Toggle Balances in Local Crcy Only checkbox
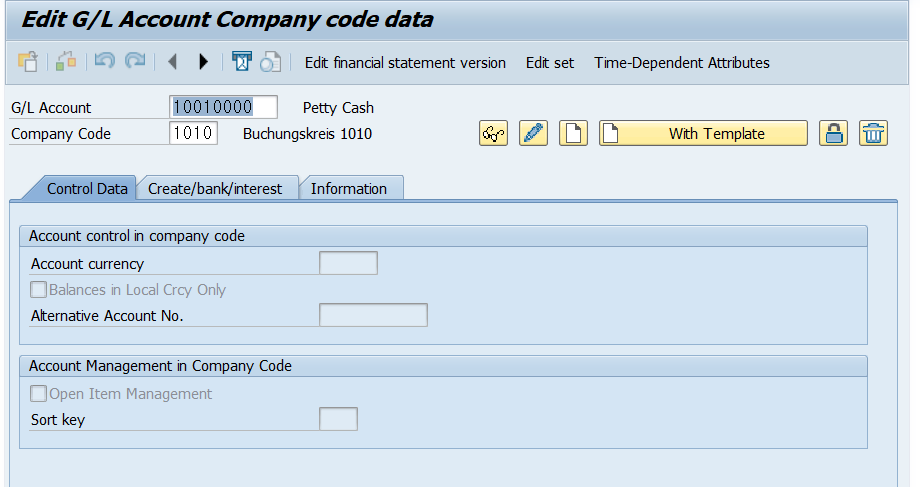This screenshot has width=920, height=487. tap(38, 290)
